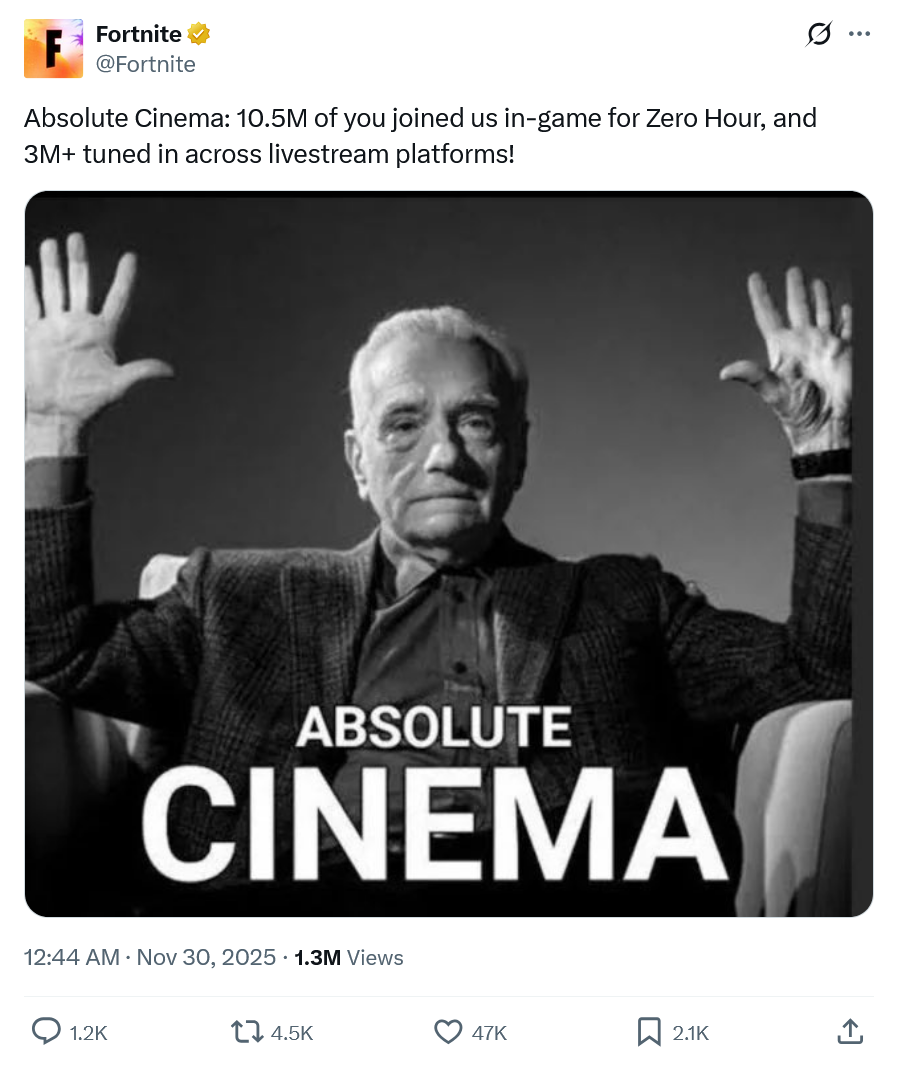Click the Nov 30, 2025 date
Screen dimensions: 897x1066
click(206, 957)
